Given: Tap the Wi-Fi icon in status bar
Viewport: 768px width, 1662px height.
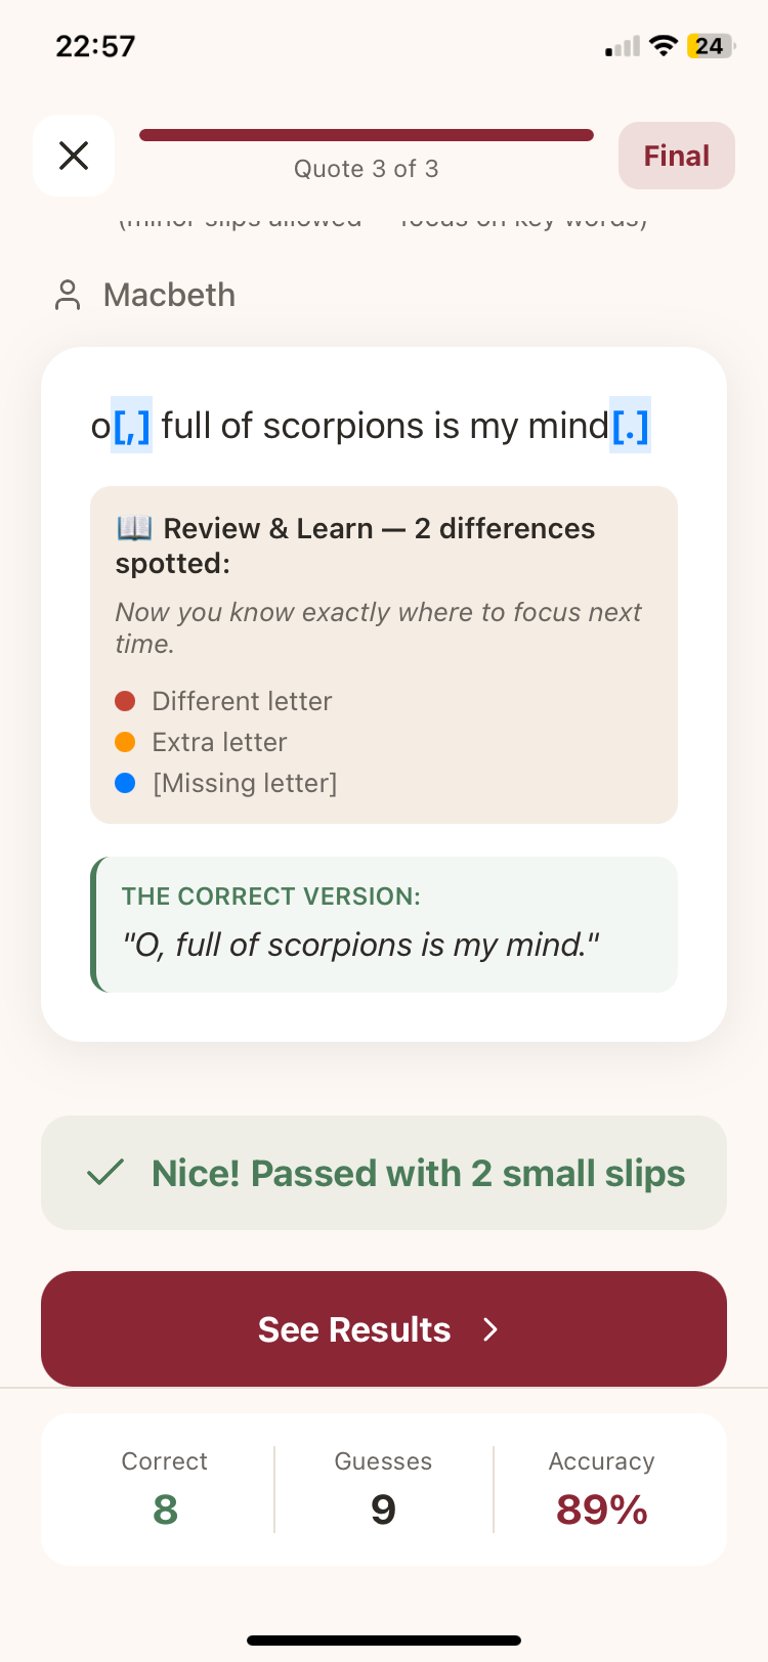Looking at the screenshot, I should 662,46.
